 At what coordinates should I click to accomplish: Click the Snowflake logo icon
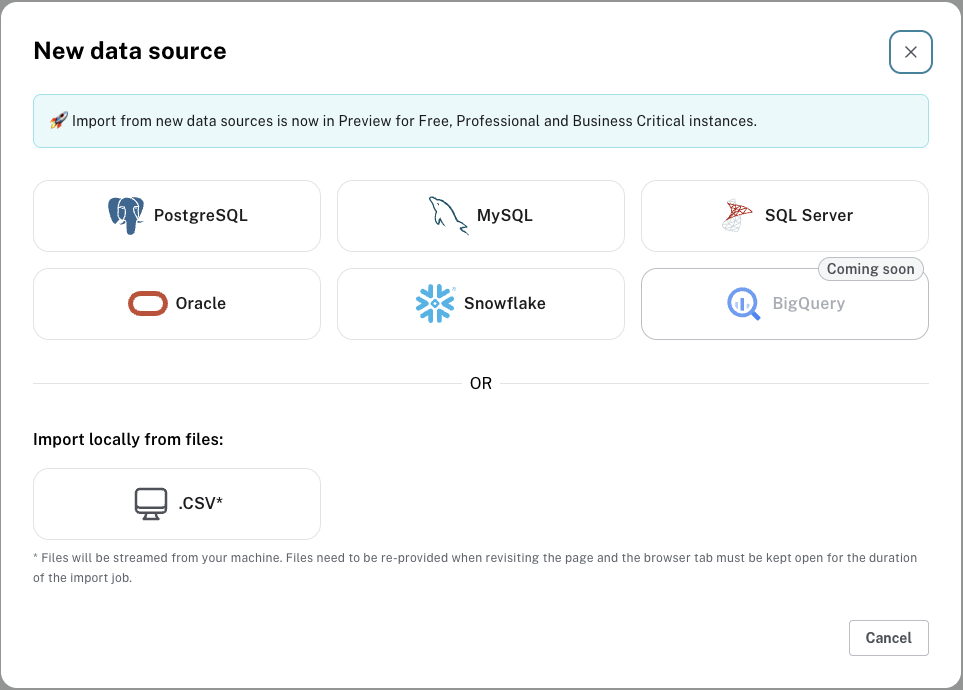[x=435, y=304]
